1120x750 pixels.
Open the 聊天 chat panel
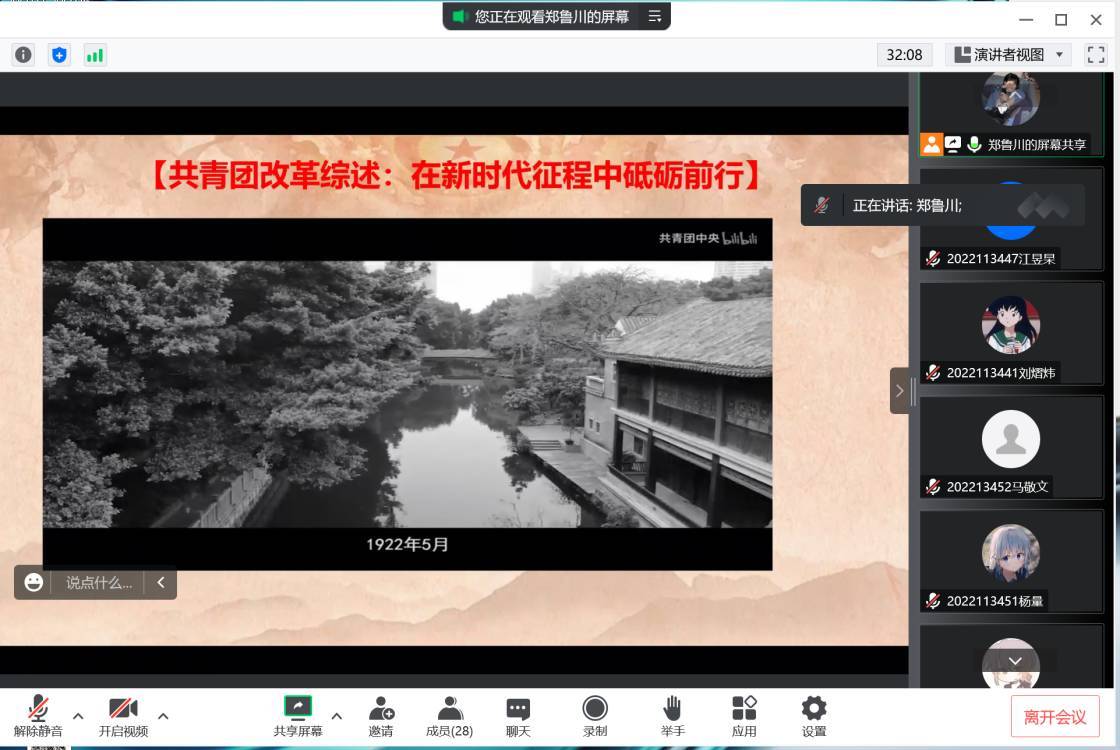click(518, 716)
